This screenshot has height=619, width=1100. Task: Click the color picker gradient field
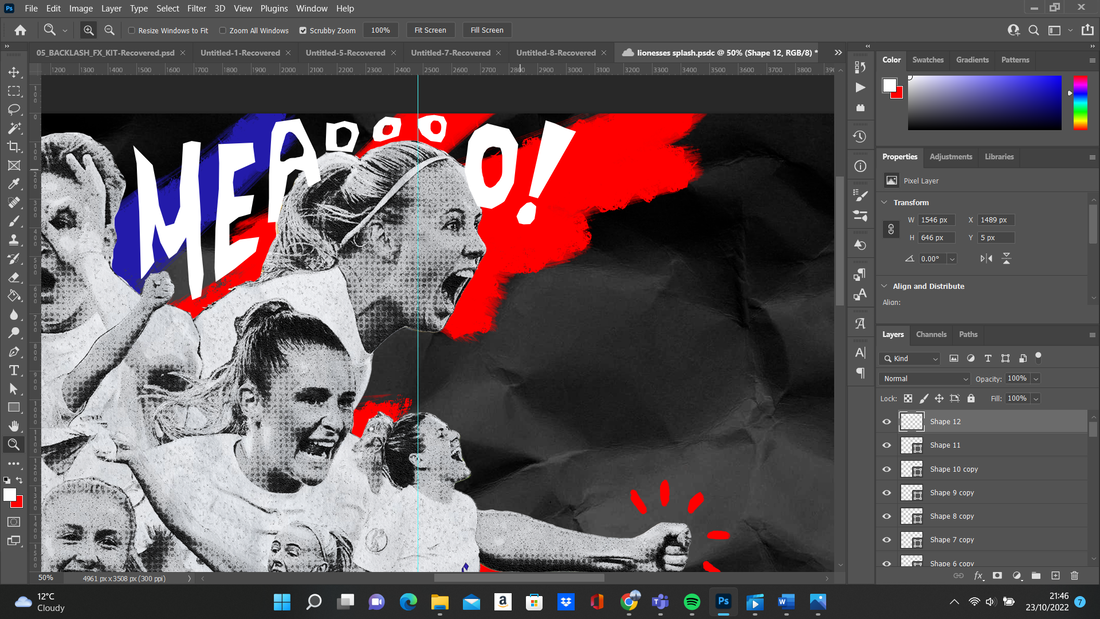click(x=984, y=102)
